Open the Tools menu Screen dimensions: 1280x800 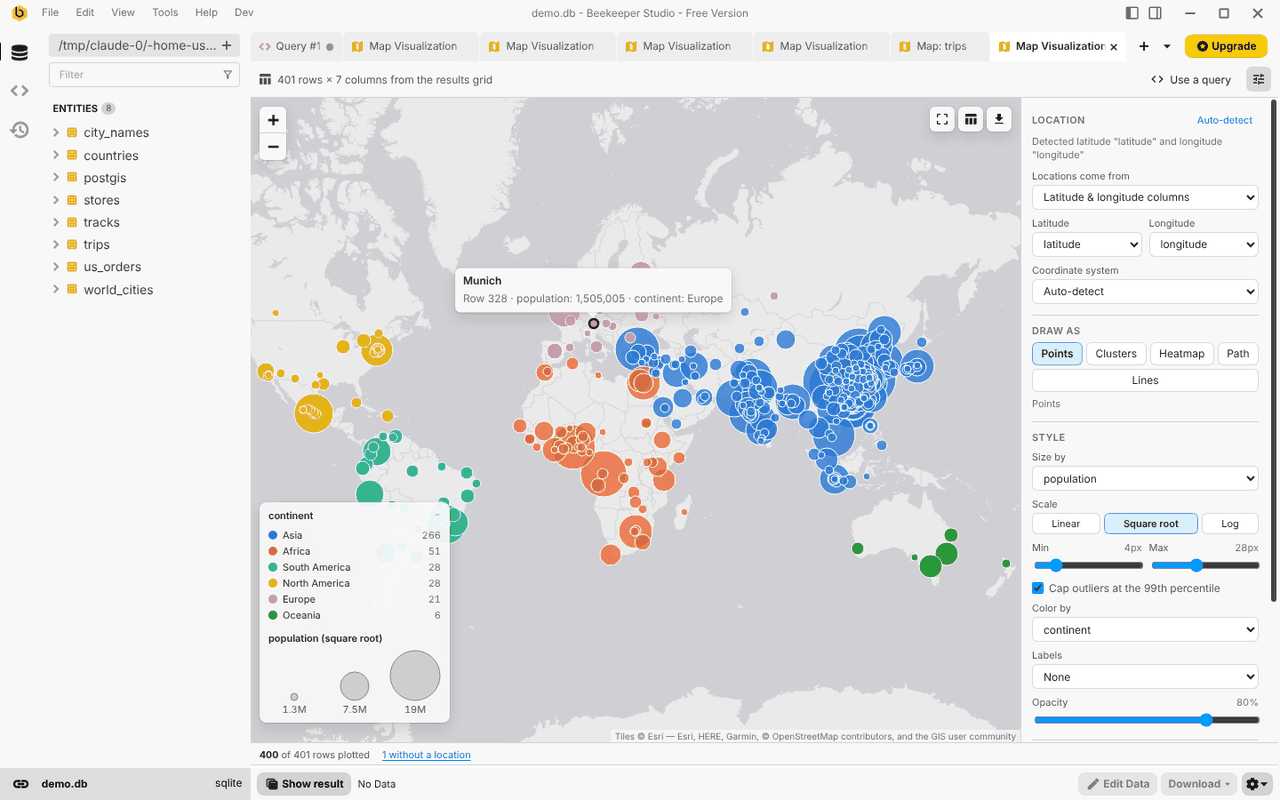coord(165,13)
